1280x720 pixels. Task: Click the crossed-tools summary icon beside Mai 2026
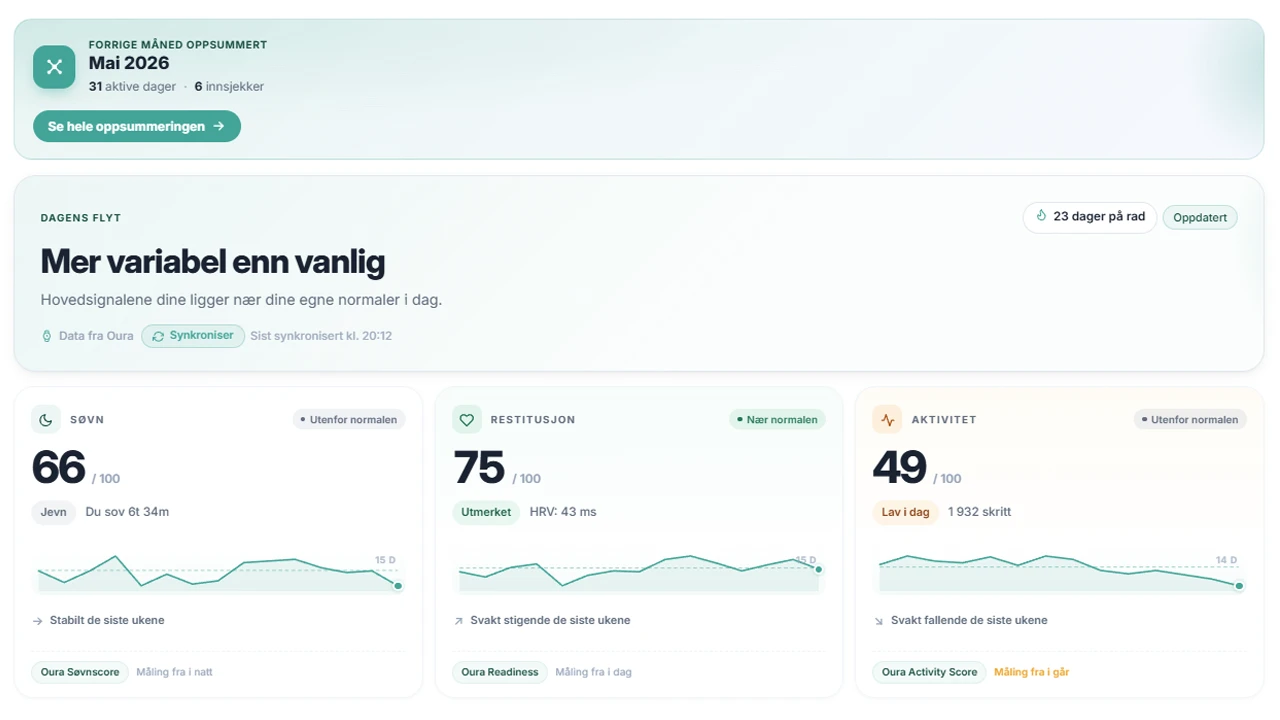(x=54, y=67)
